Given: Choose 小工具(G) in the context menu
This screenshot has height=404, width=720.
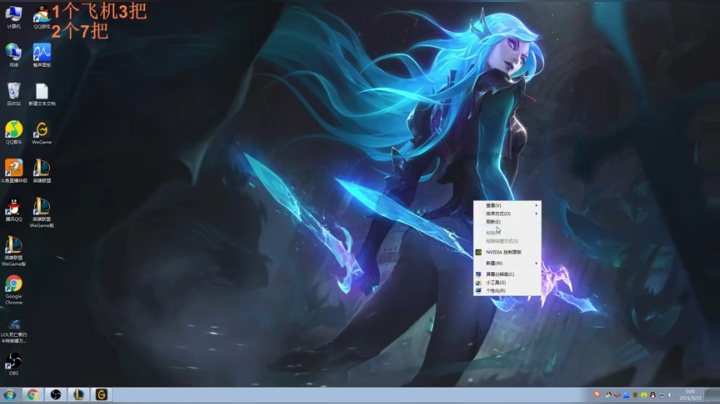Looking at the screenshot, I should coord(507,282).
